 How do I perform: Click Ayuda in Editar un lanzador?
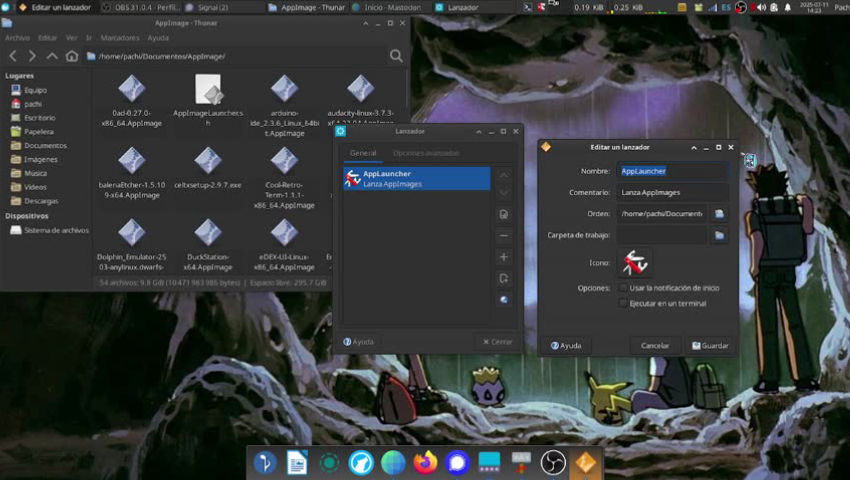pyautogui.click(x=566, y=345)
